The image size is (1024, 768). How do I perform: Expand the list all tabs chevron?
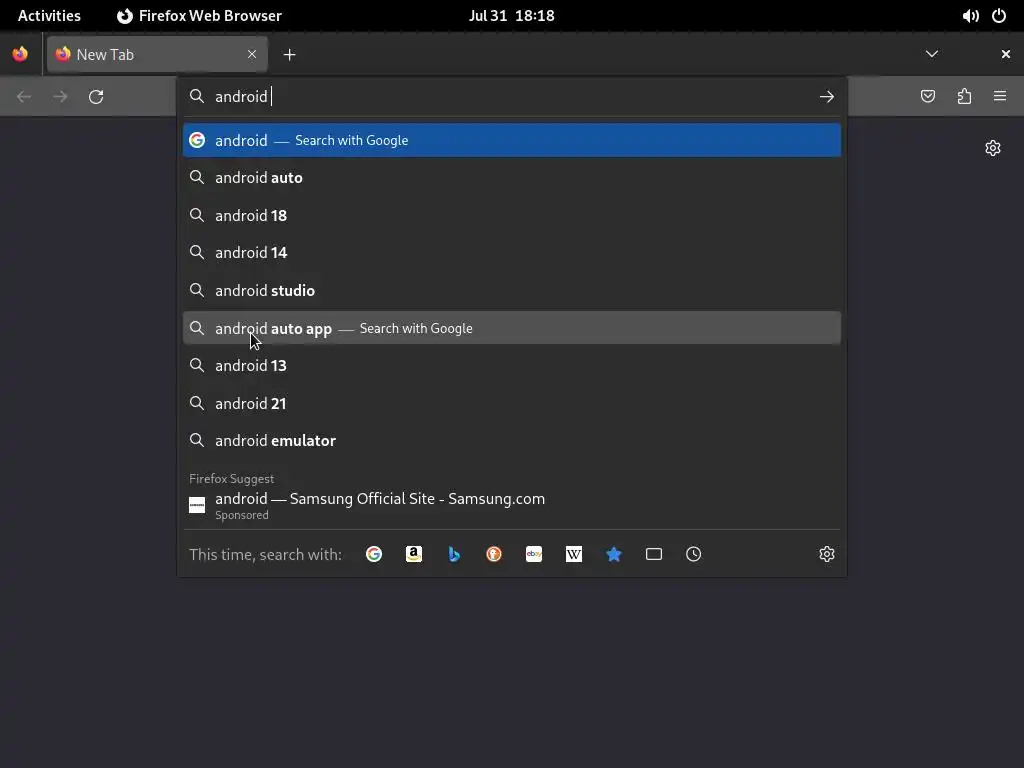[932, 54]
